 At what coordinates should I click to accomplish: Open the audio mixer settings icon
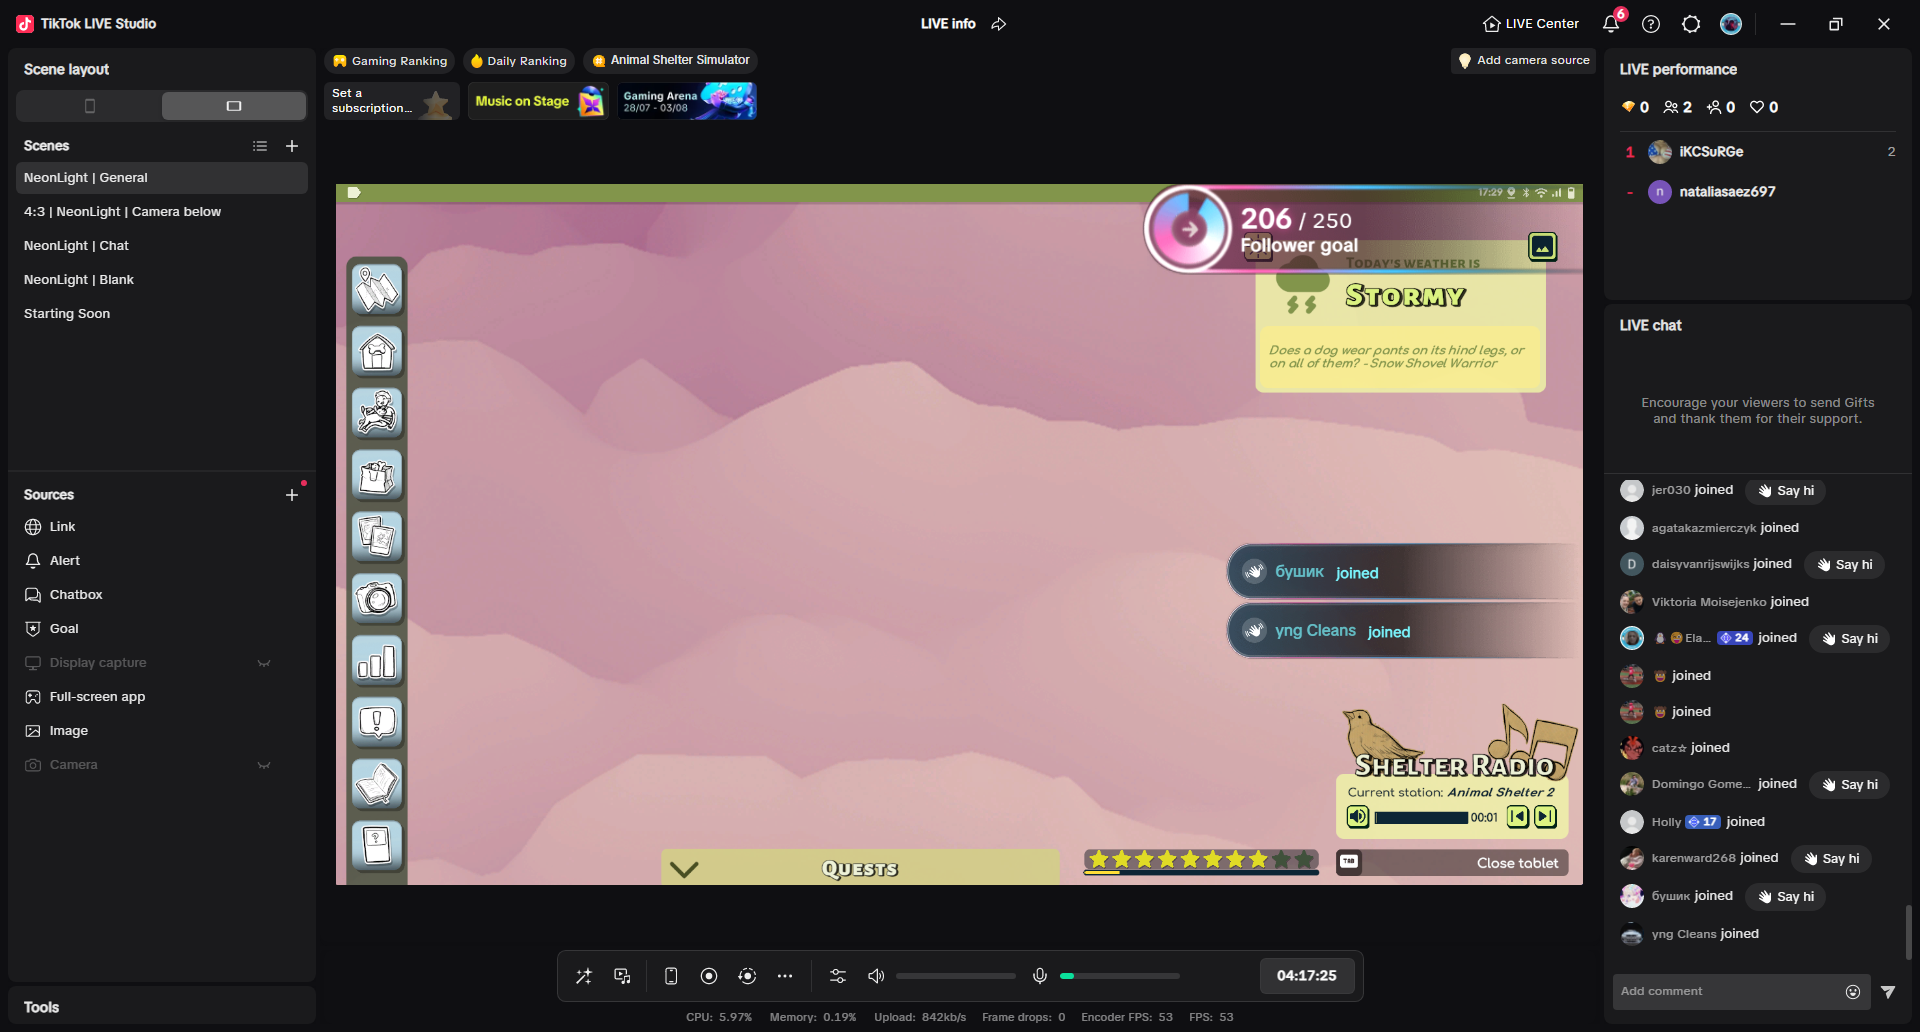click(838, 976)
